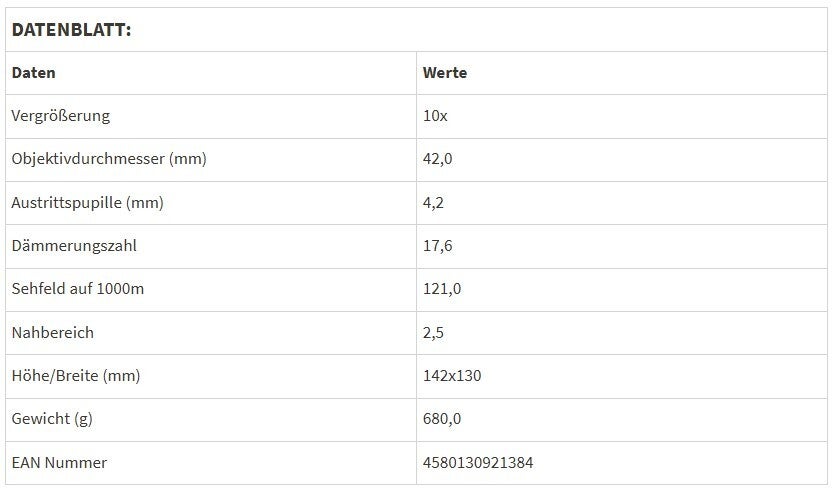Screen dimensions: 832x488
Task: Select the 142x130 dimensions value
Action: pyautogui.click(x=452, y=376)
